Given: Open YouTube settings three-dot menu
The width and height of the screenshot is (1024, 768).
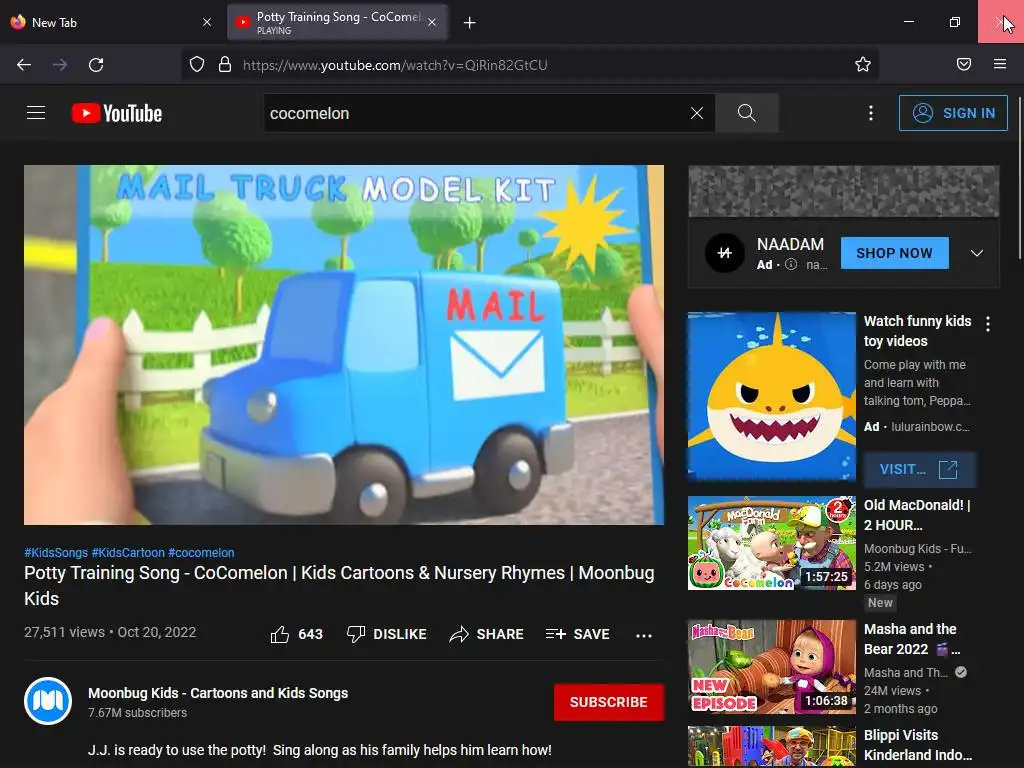Looking at the screenshot, I should point(871,113).
